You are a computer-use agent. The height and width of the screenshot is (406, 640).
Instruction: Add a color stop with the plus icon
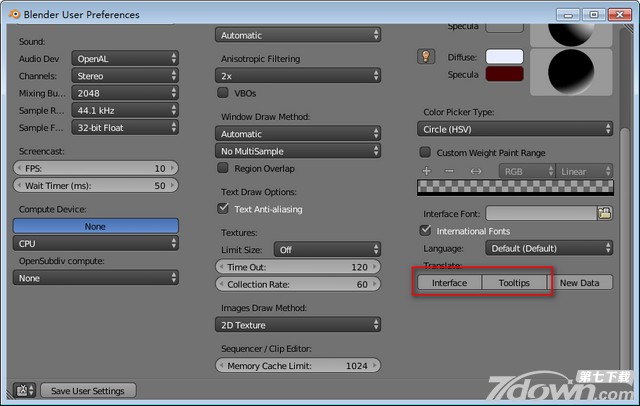pos(427,171)
